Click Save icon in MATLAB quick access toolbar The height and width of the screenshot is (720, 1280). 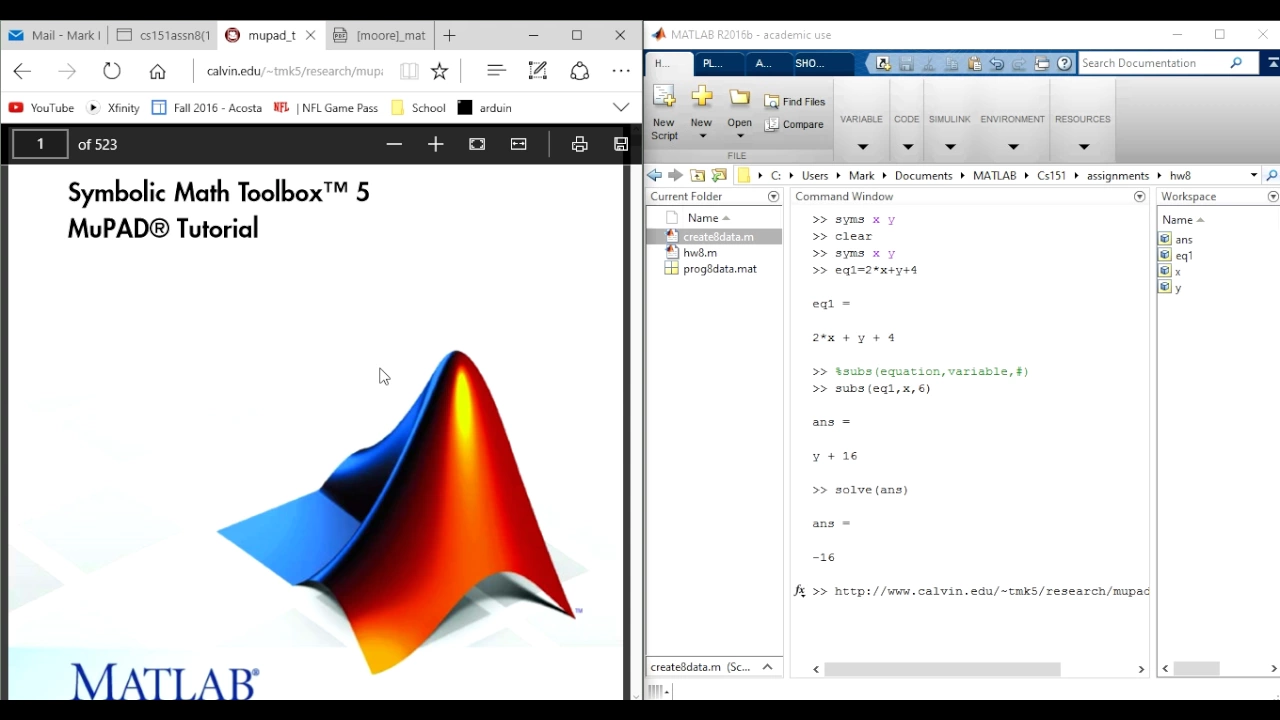[906, 63]
